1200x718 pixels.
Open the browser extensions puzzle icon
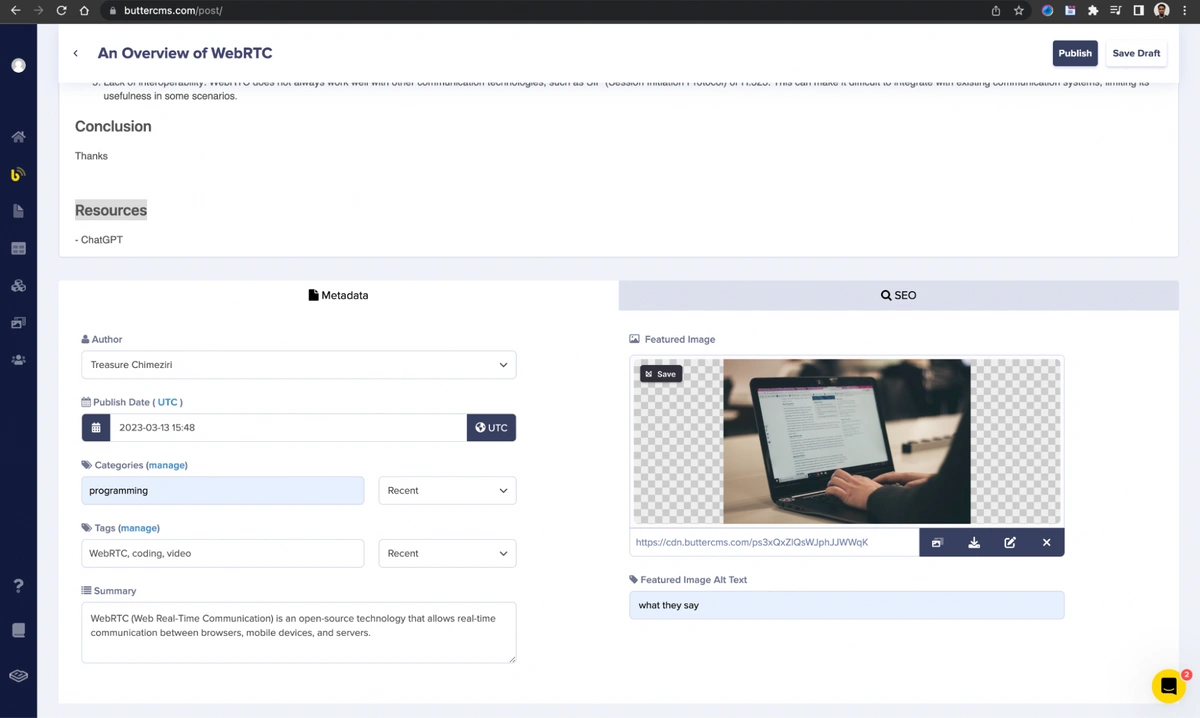(x=1093, y=10)
